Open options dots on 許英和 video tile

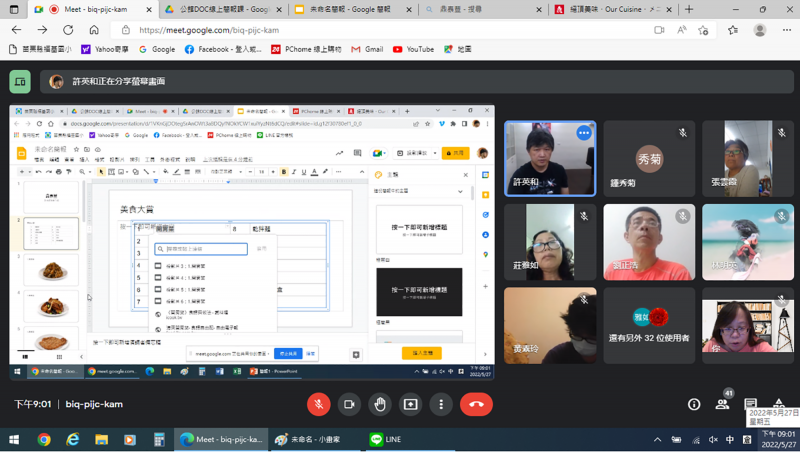tap(584, 133)
